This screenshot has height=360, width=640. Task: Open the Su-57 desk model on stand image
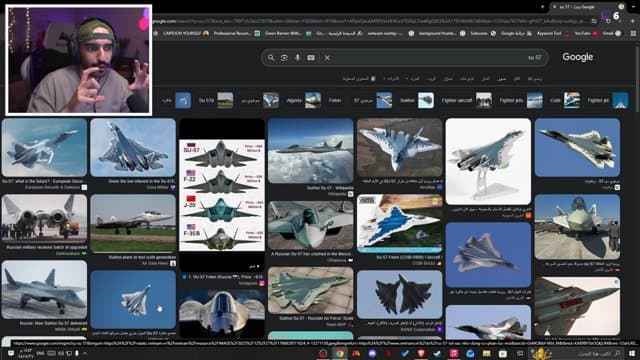[x=488, y=161]
